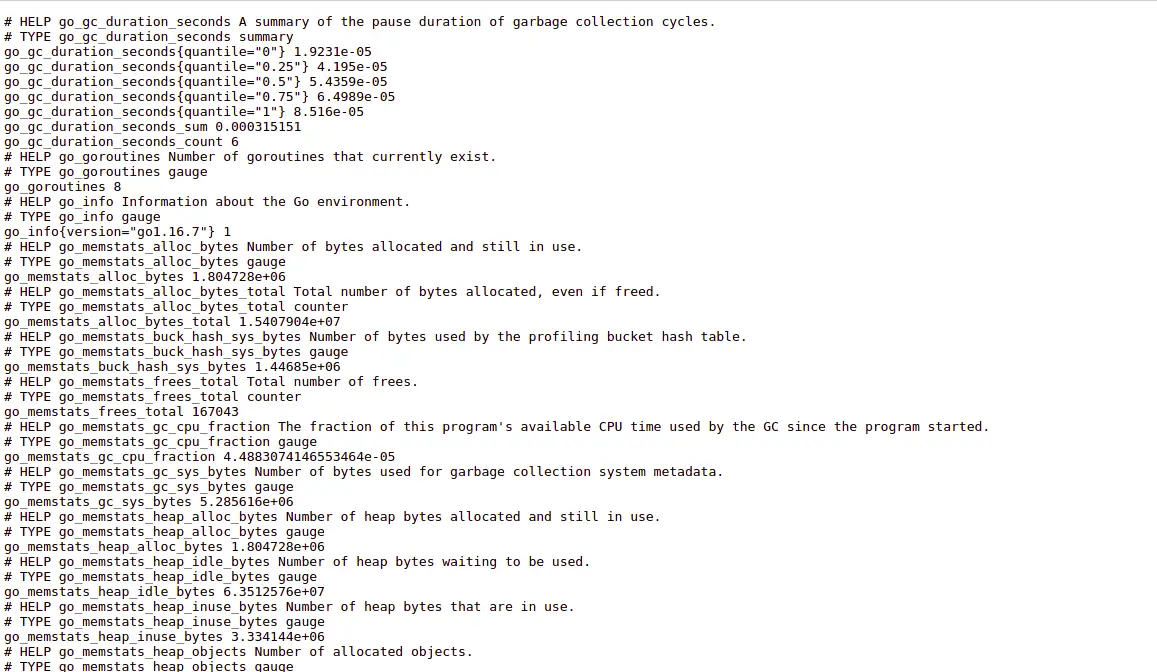Click the go_memstats_heap_alloc_bytes value line

click(164, 547)
